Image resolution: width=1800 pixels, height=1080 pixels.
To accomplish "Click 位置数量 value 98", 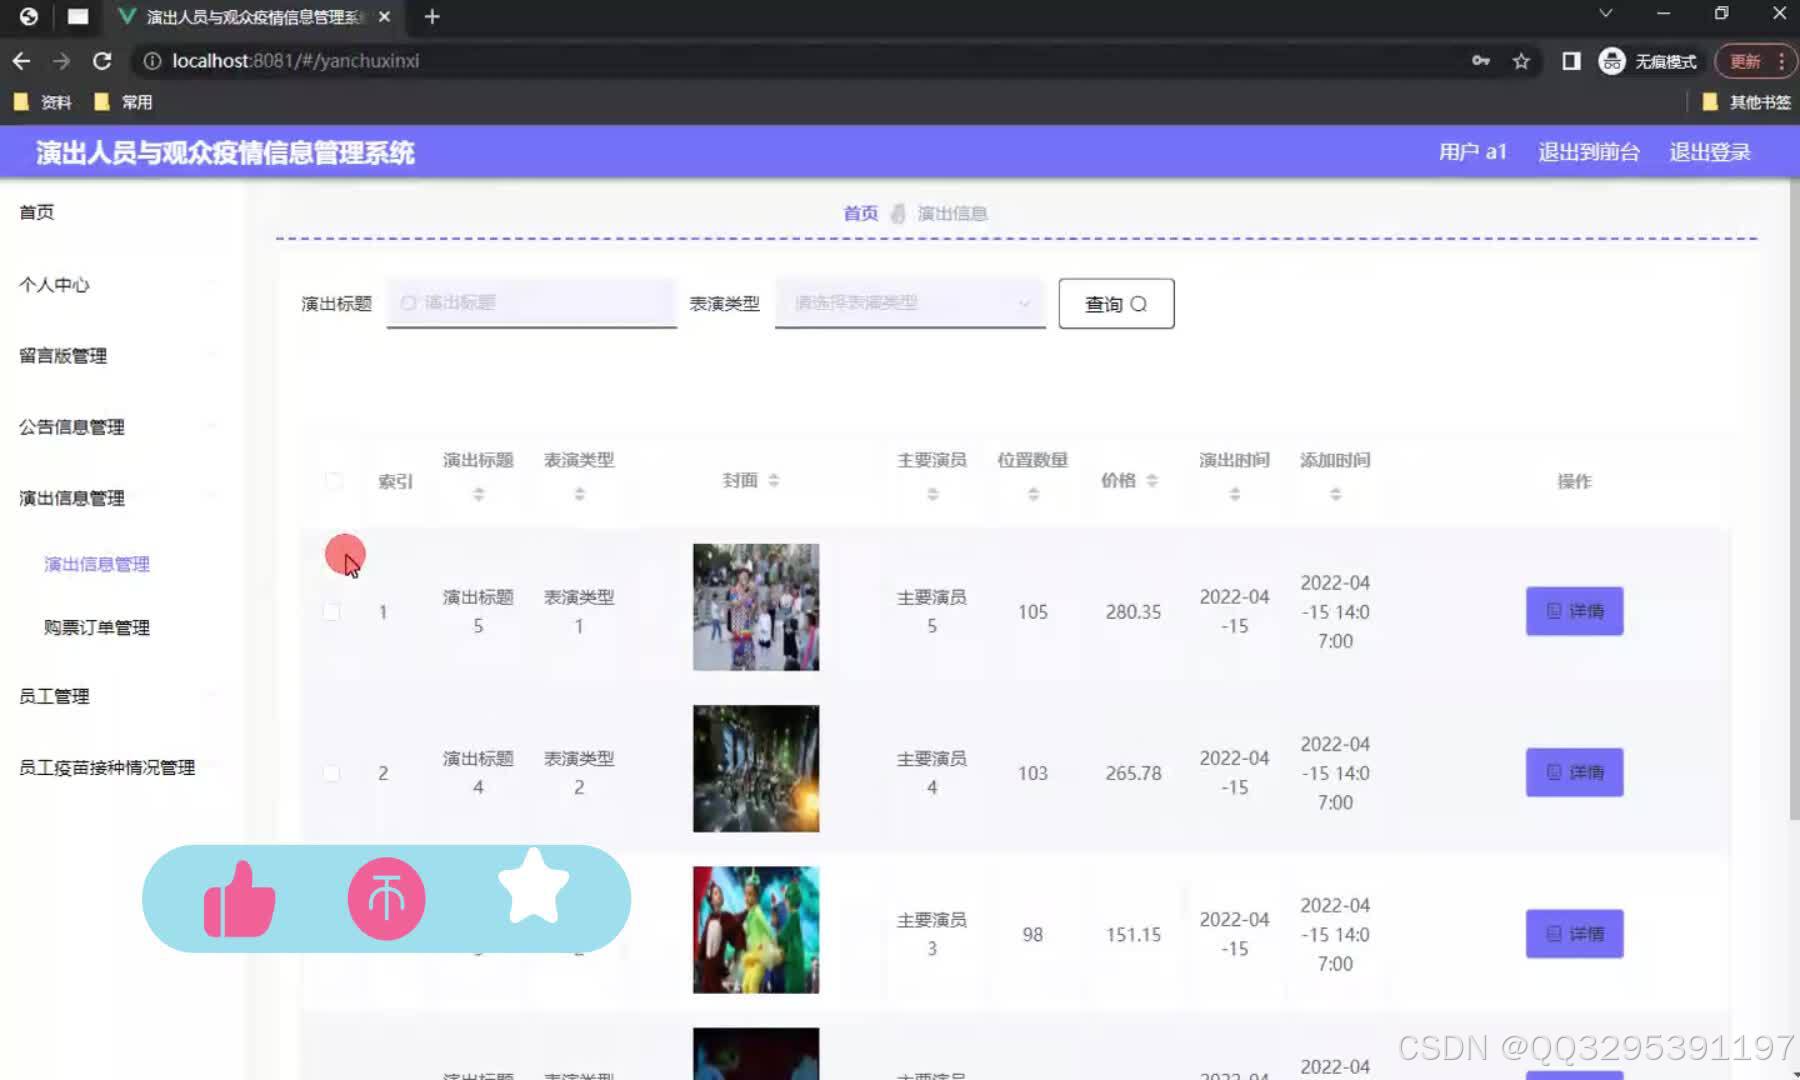I will [x=1033, y=935].
